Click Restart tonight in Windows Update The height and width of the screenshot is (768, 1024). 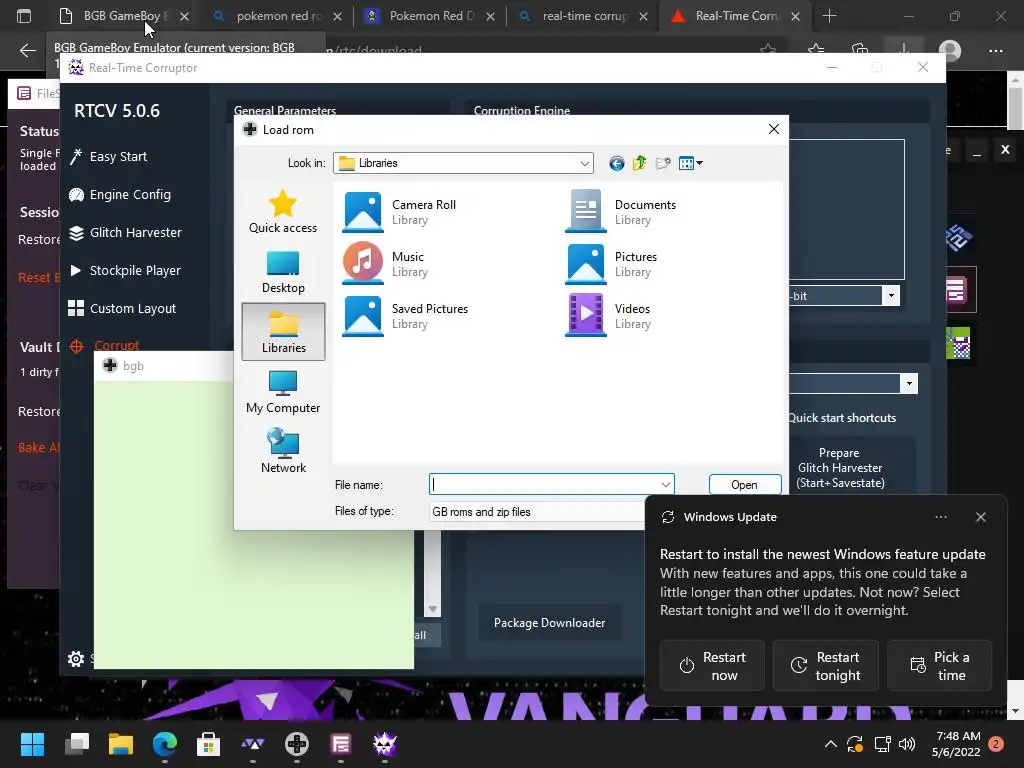(x=825, y=665)
